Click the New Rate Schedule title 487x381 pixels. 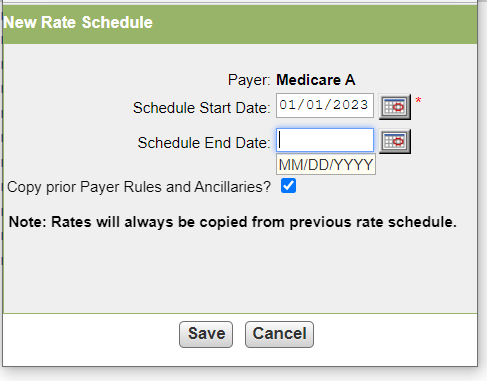coord(78,23)
